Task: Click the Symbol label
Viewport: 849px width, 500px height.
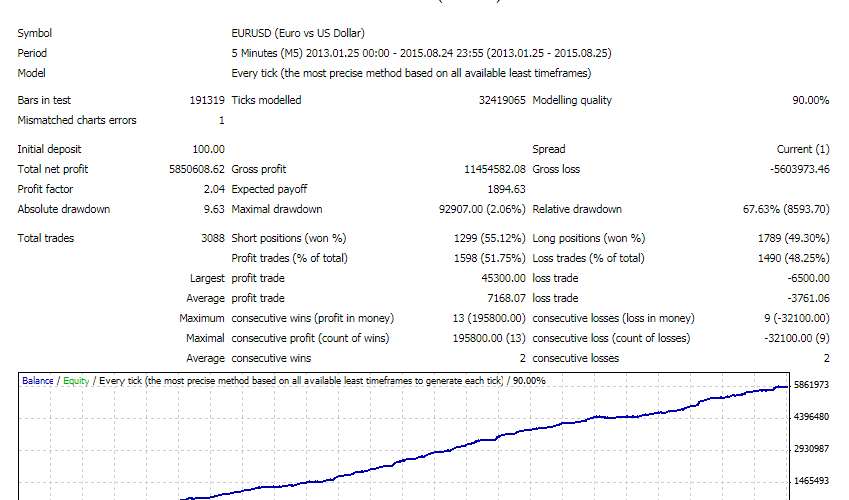Action: coord(35,33)
